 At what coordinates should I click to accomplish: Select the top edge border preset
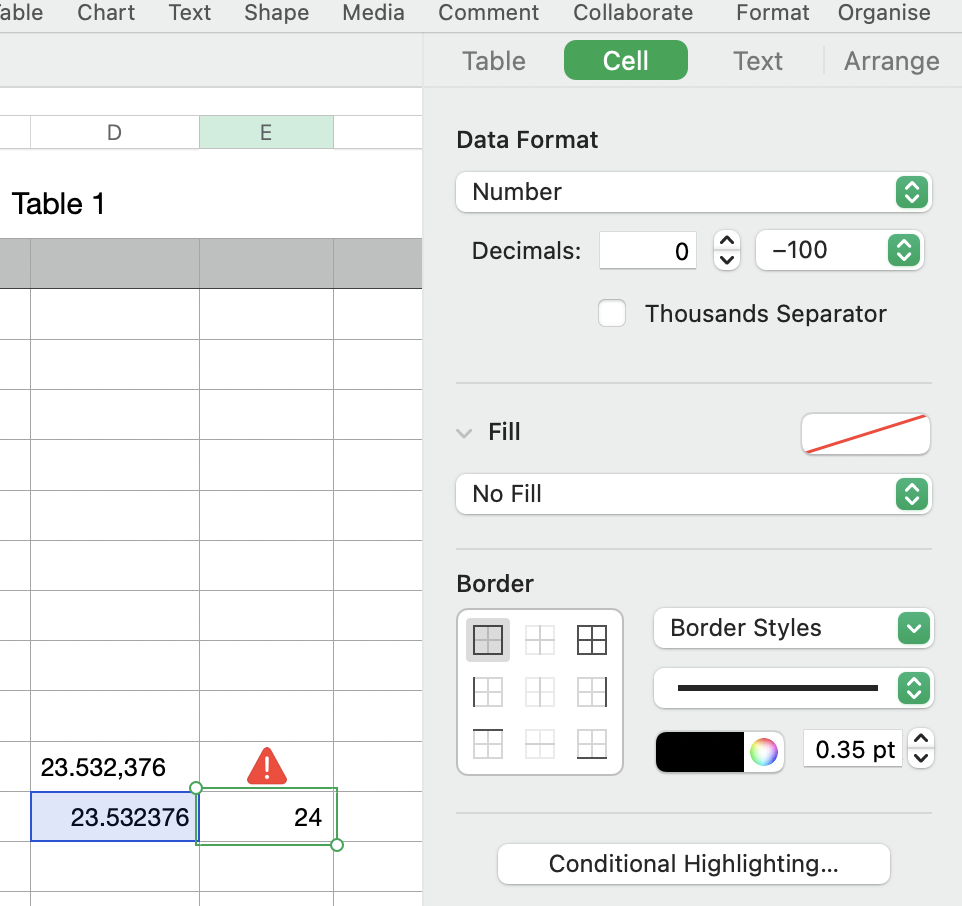488,744
